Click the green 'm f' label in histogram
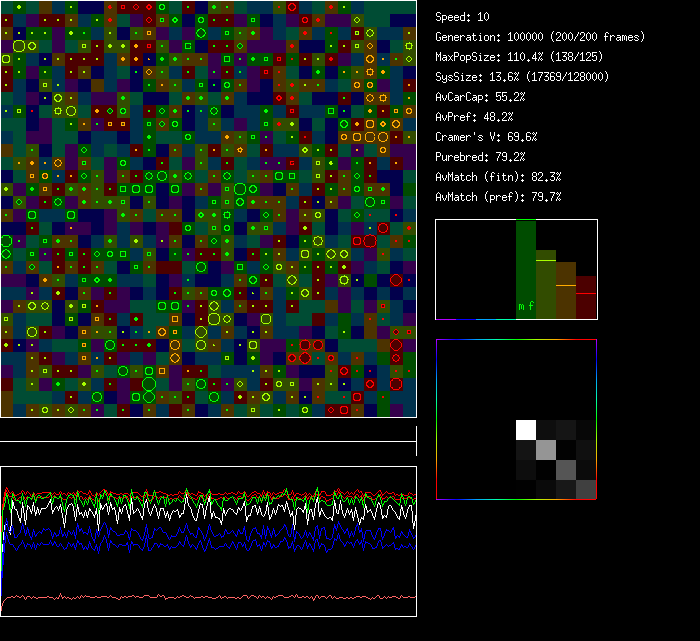 click(526, 306)
